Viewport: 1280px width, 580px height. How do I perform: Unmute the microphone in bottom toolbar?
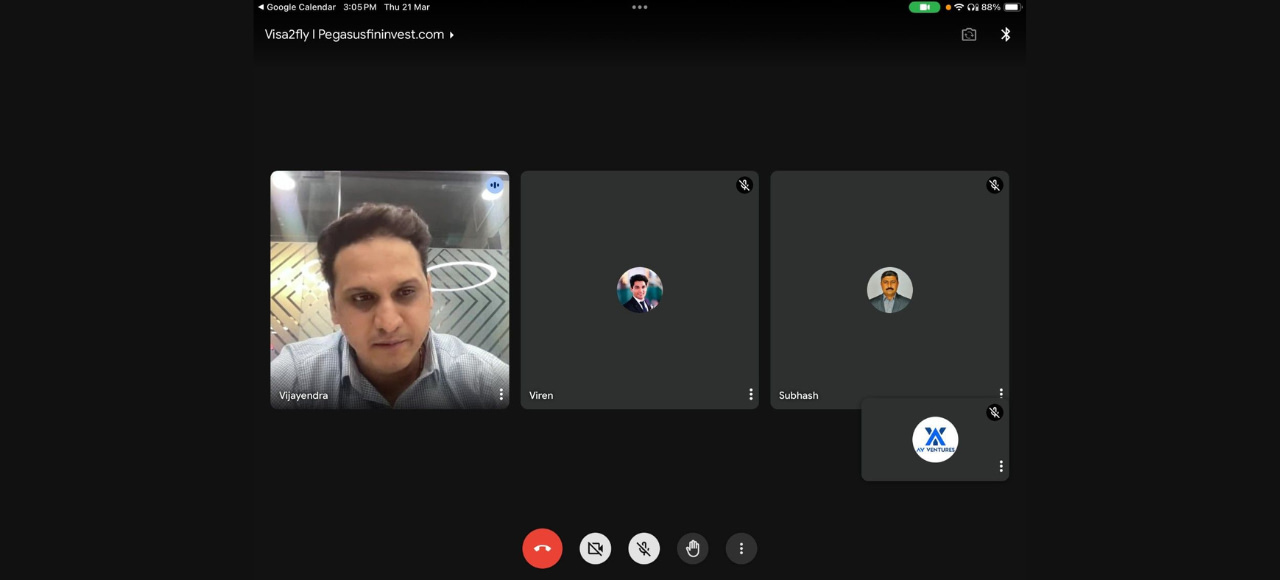644,548
